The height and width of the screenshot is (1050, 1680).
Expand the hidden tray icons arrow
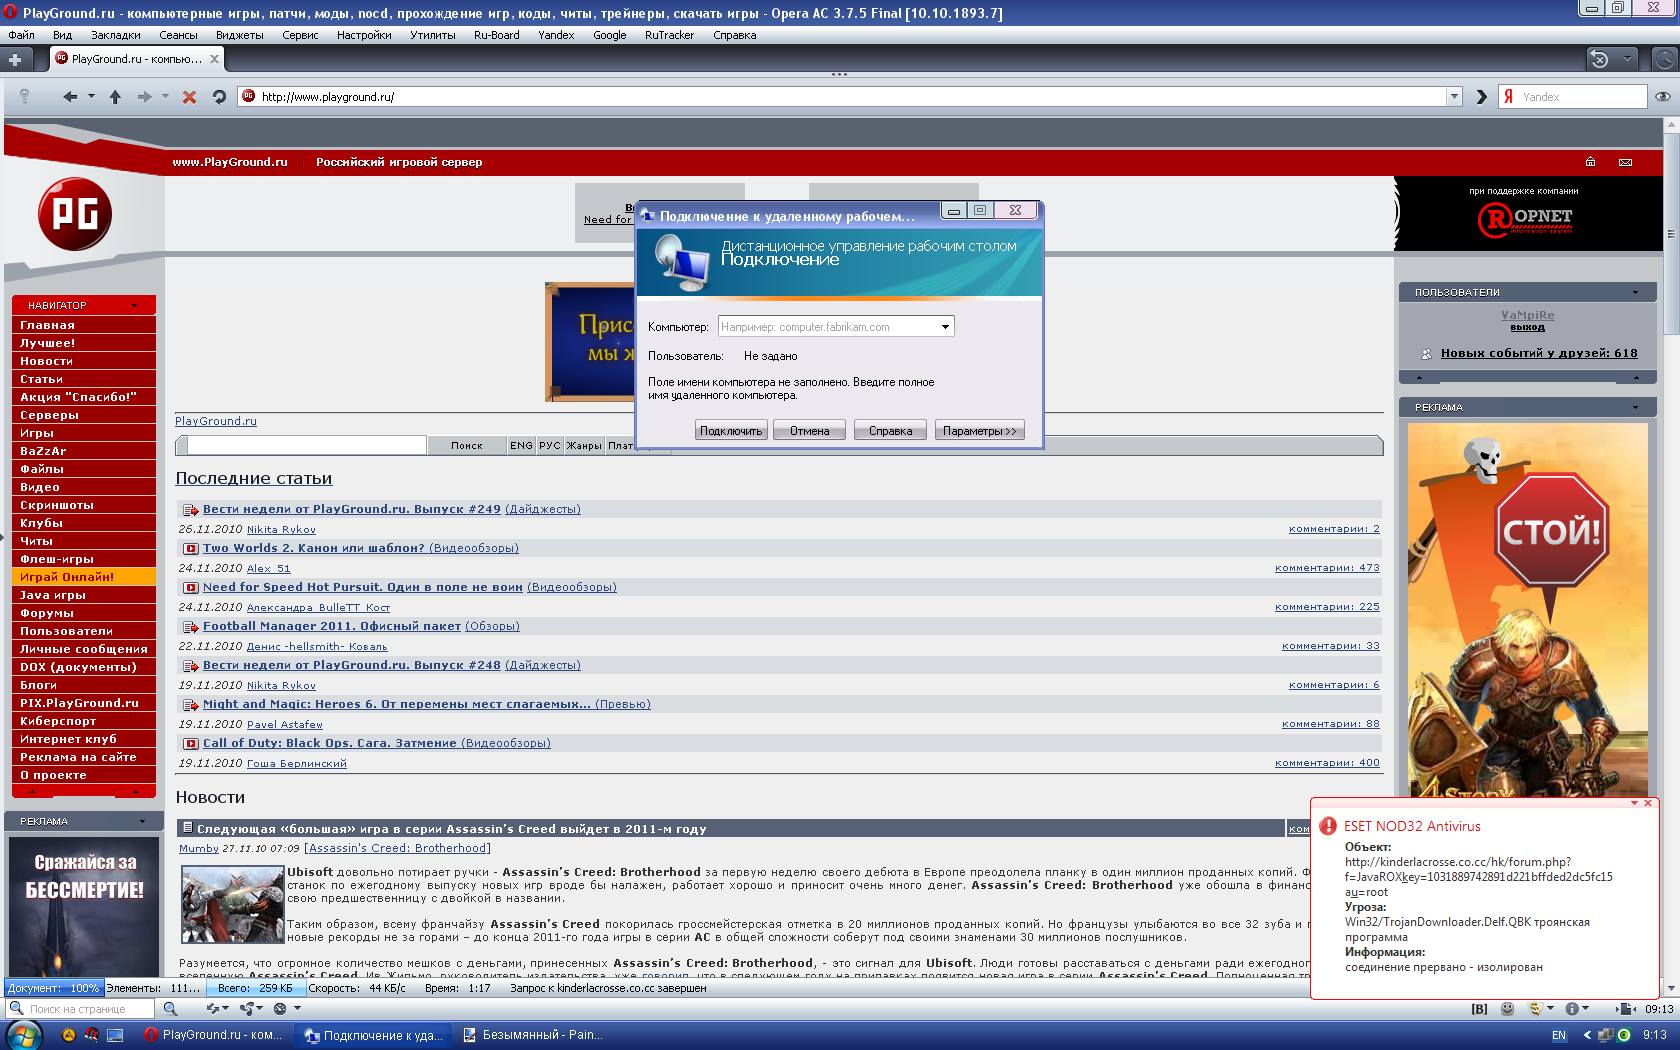coord(1587,1035)
